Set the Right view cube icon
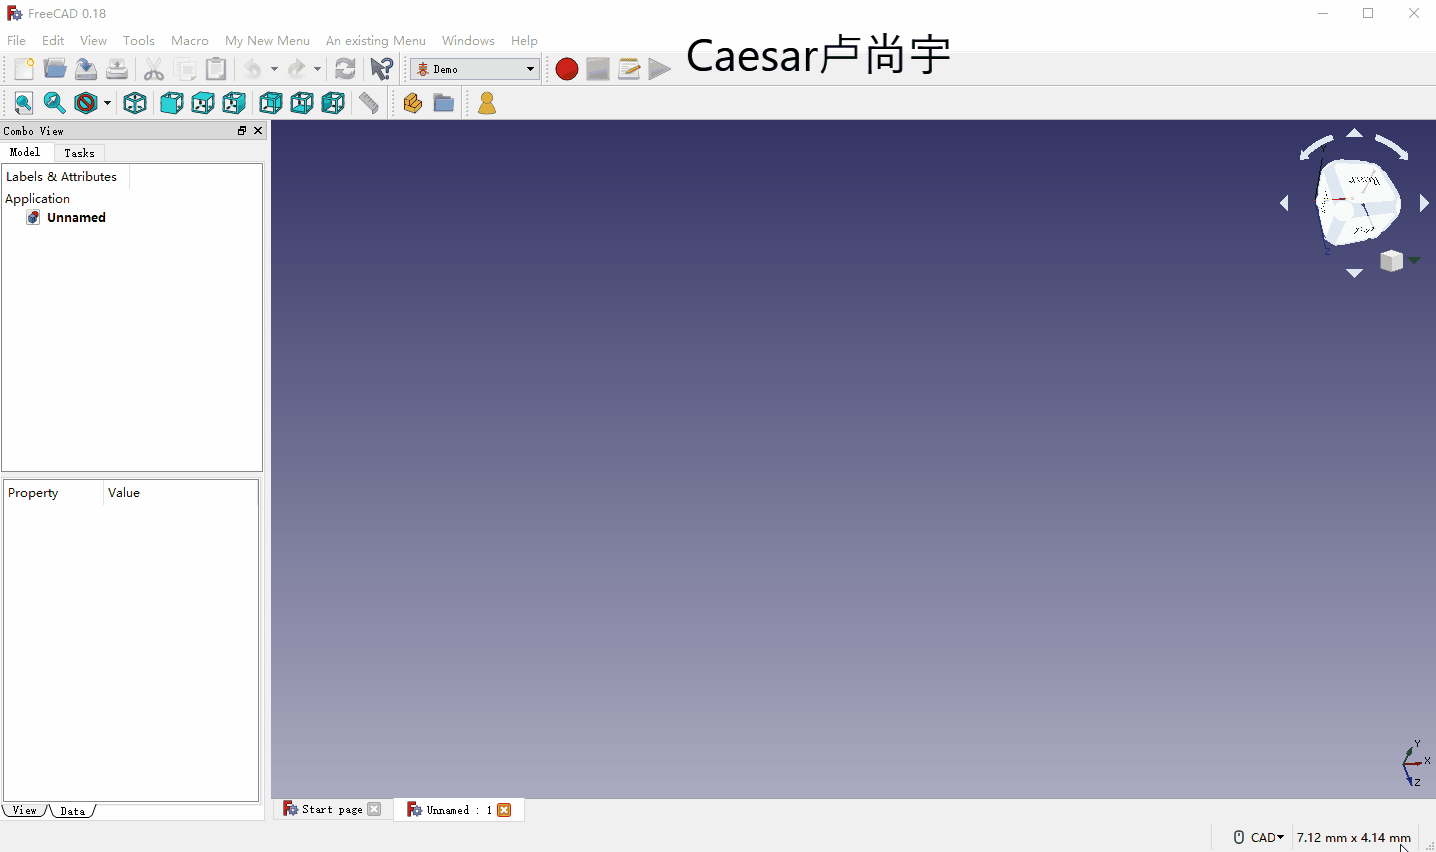1436x852 pixels. pyautogui.click(x=234, y=103)
